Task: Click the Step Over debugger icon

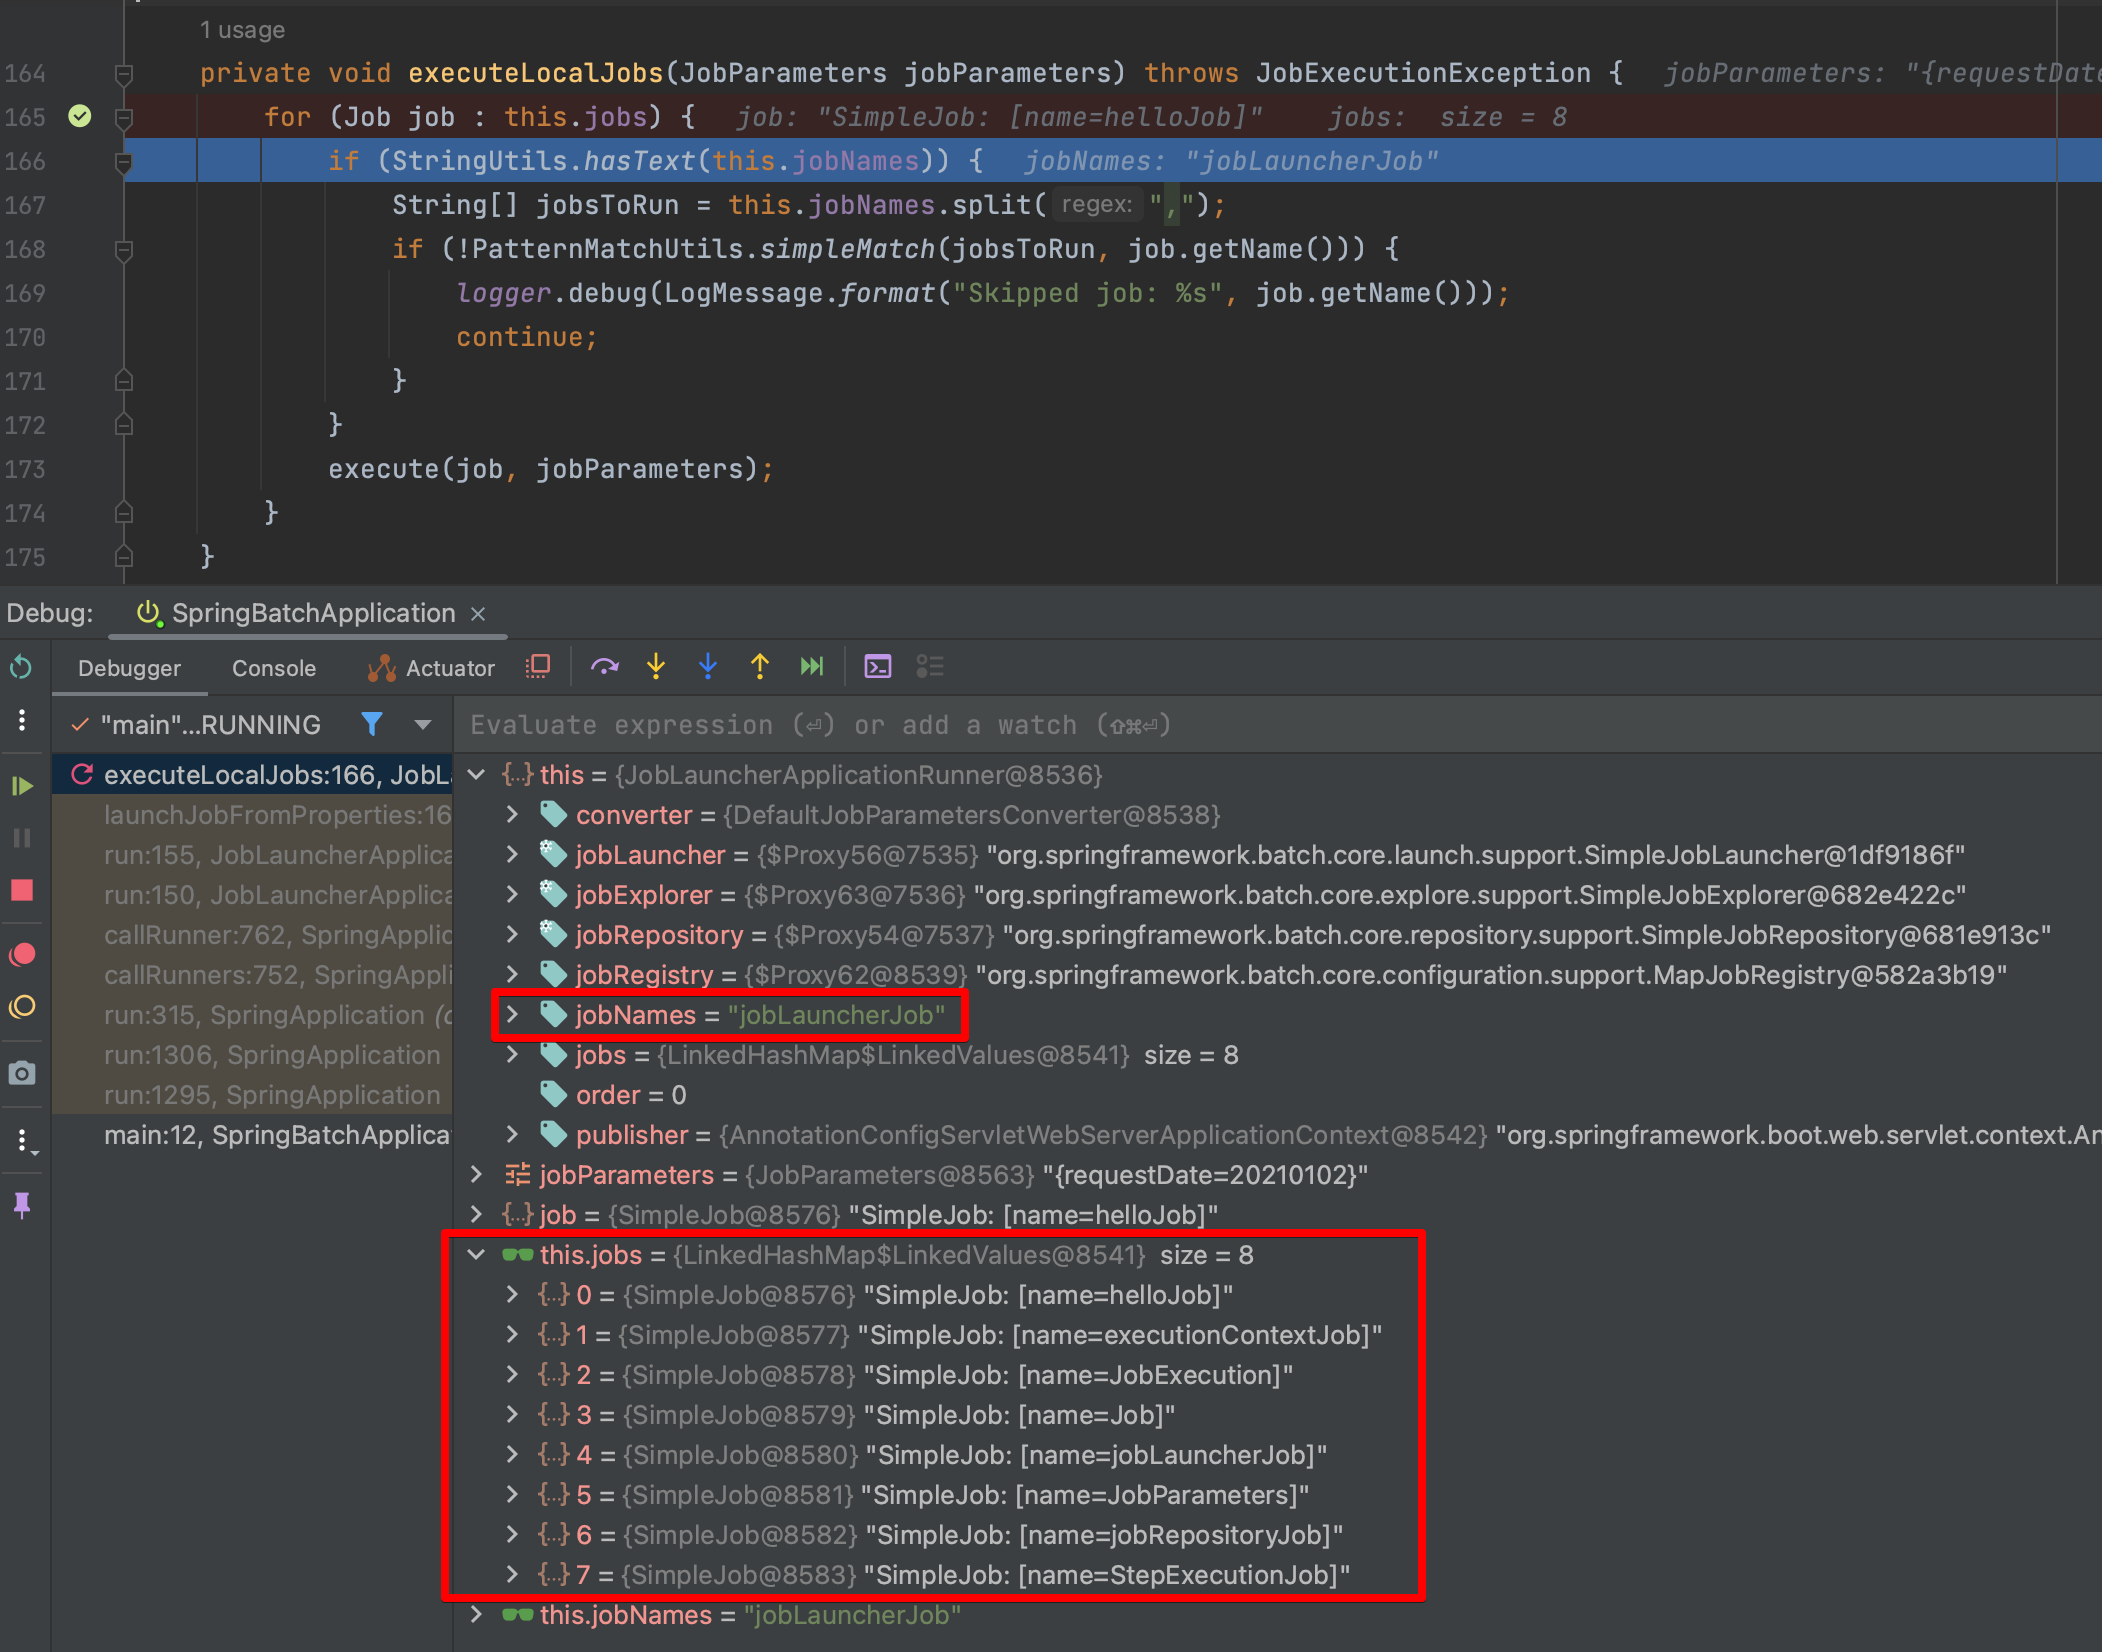Action: pyautogui.click(x=604, y=667)
